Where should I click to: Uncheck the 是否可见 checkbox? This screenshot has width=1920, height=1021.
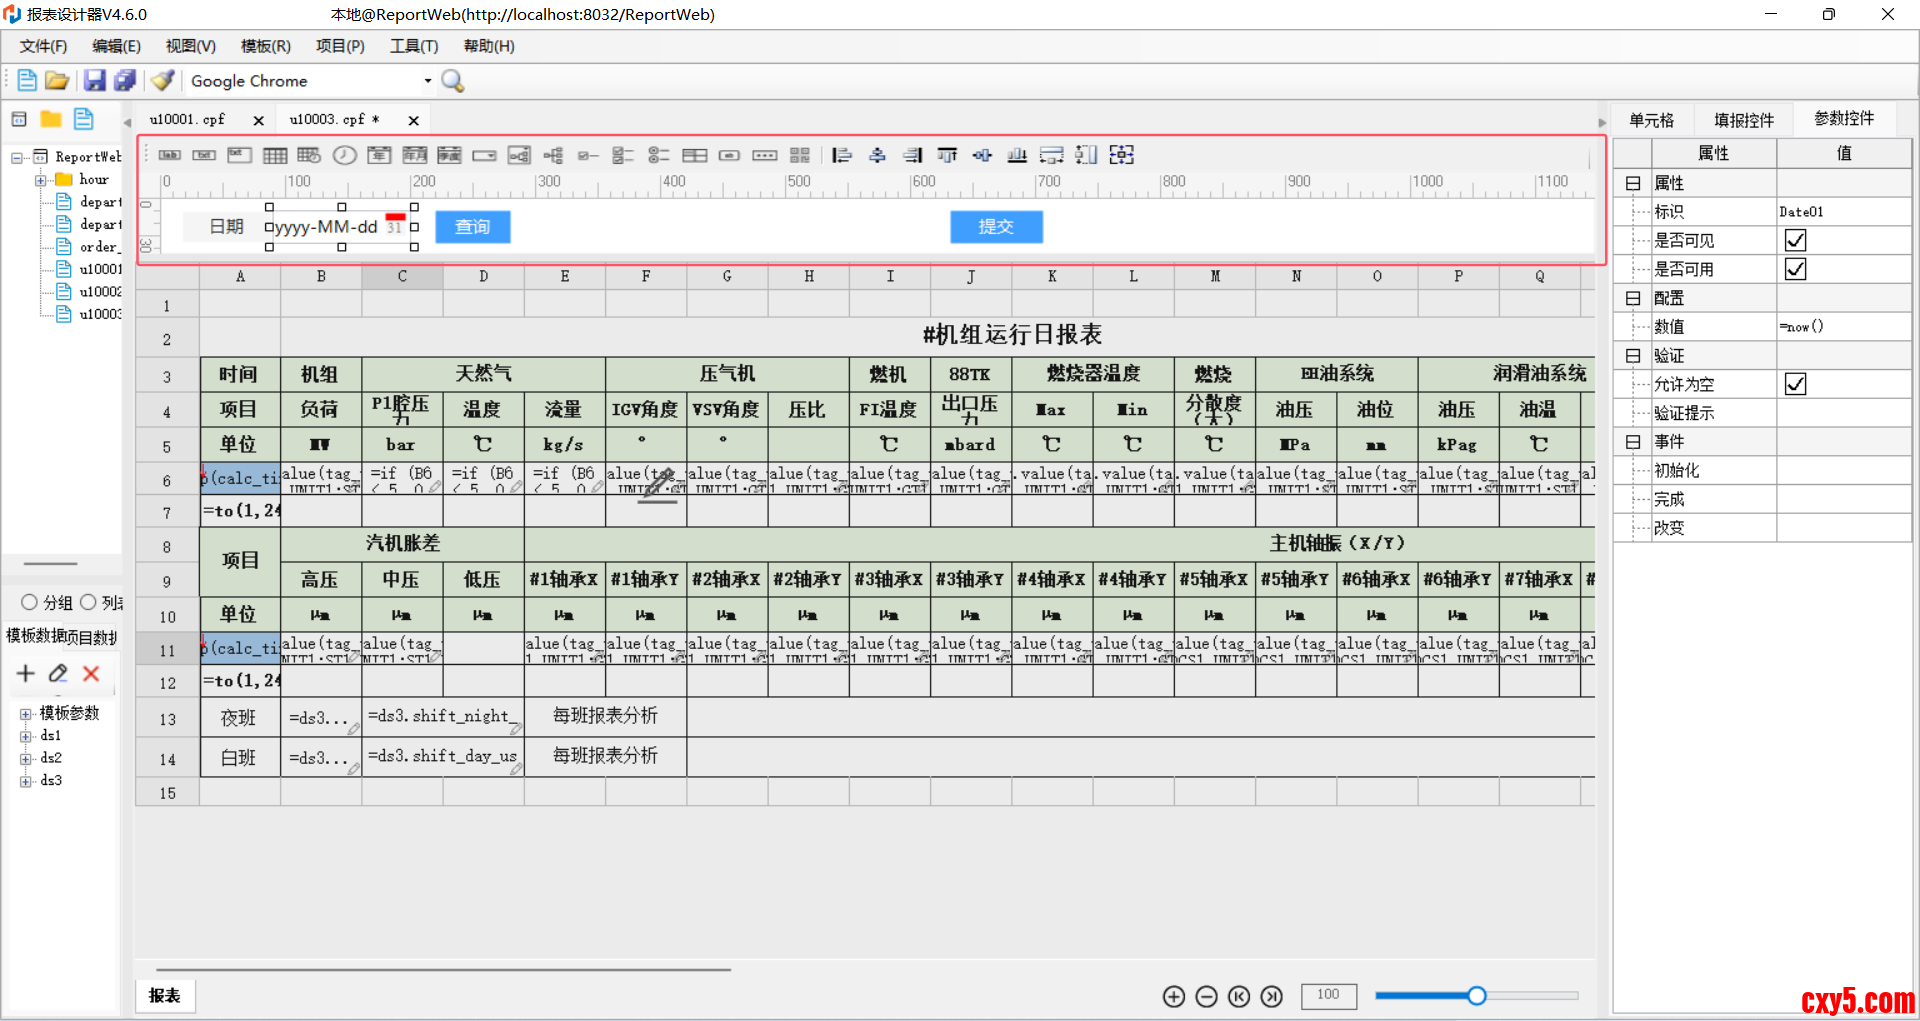click(x=1795, y=240)
